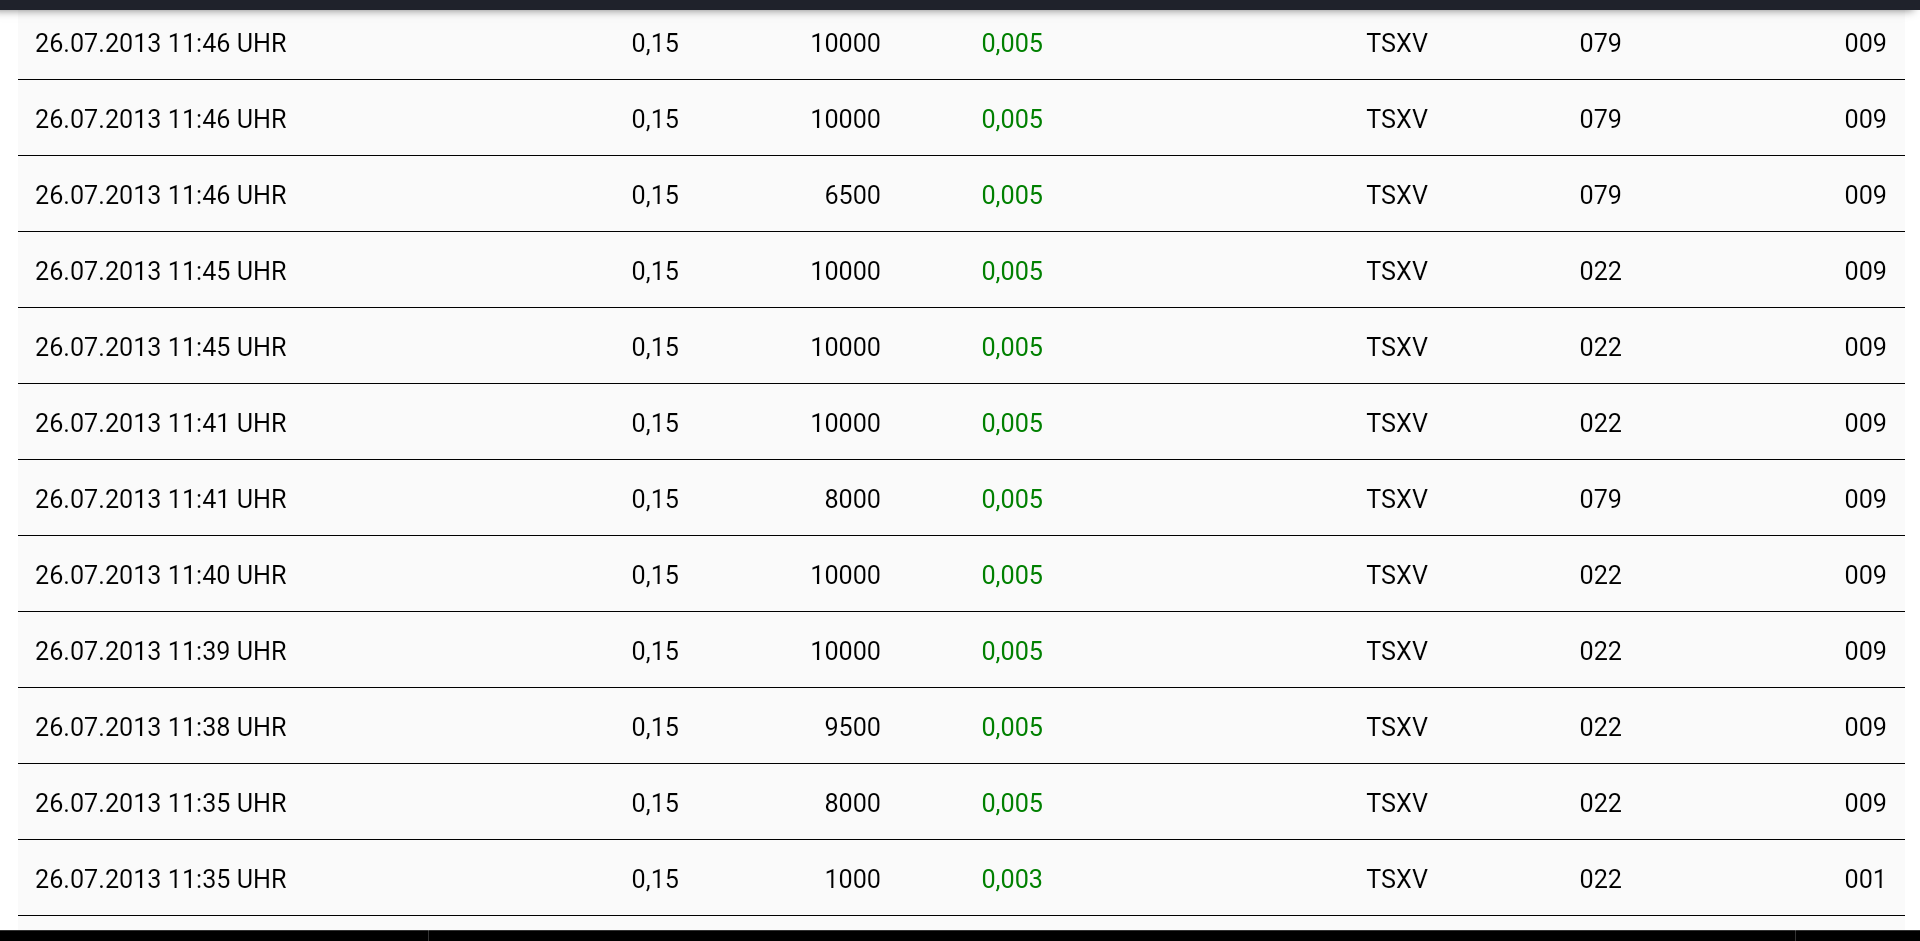Screen dimensions: 1920x941
Task: Select TSXV in the 11:40 row
Action: click(x=1397, y=575)
